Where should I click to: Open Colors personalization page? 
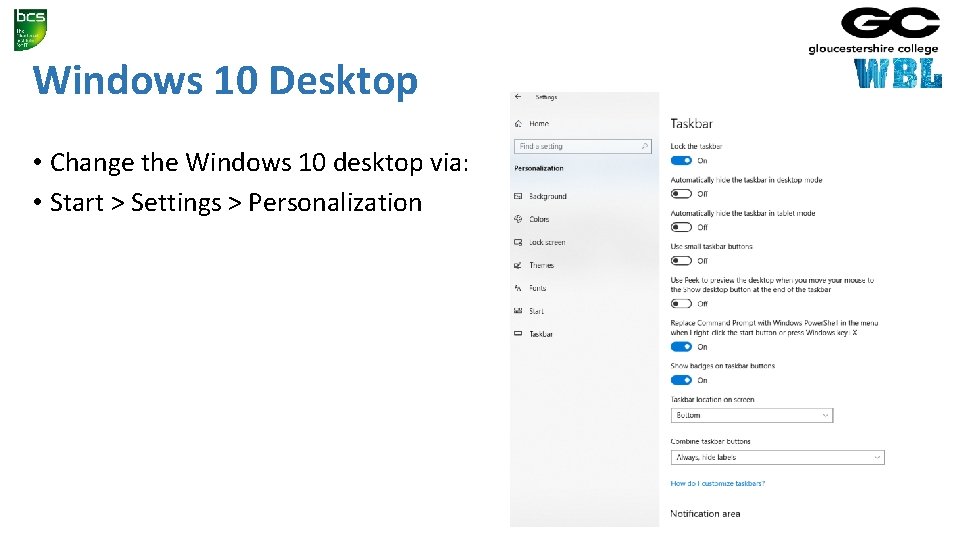point(539,219)
